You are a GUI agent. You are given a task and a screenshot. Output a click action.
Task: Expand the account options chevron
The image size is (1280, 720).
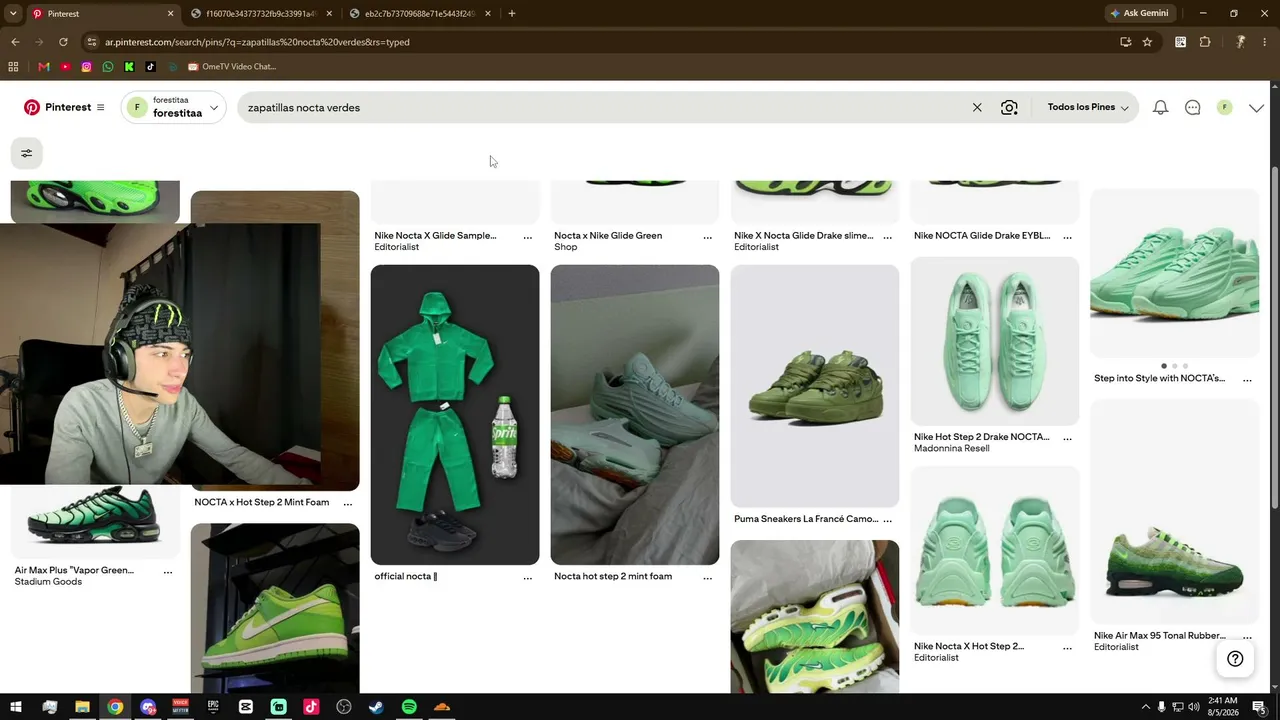pyautogui.click(x=1256, y=108)
